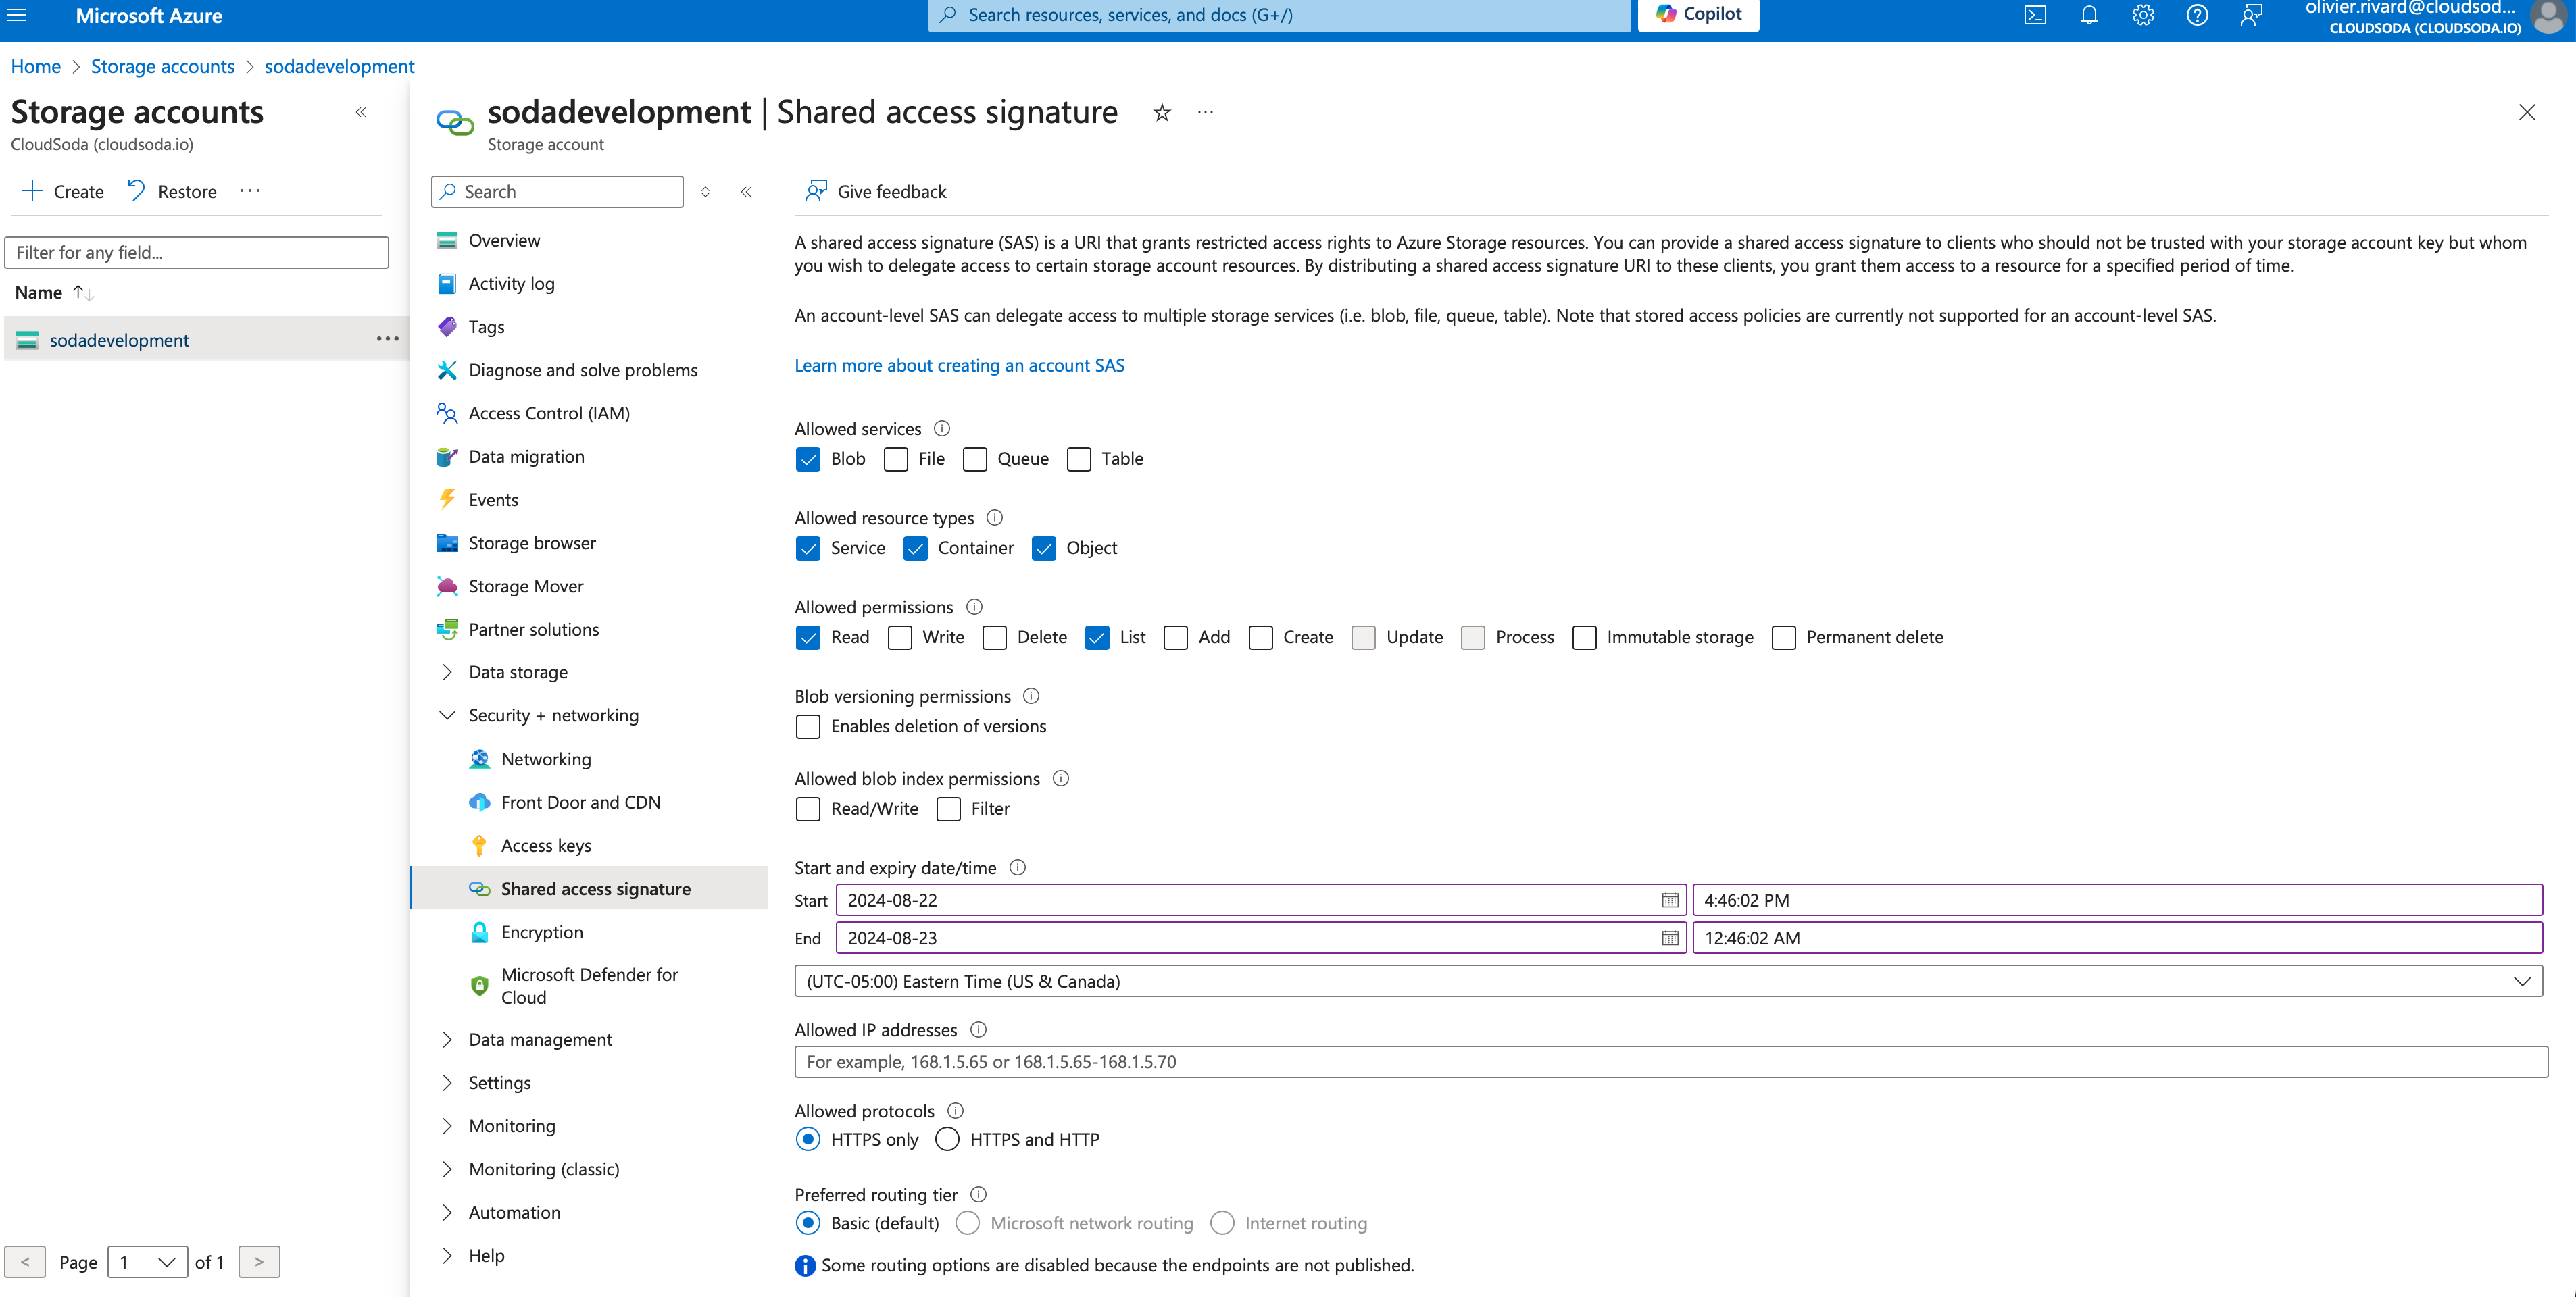Image resolution: width=2576 pixels, height=1297 pixels.
Task: Show info tooltip for Allowed resource types
Action: pos(994,517)
